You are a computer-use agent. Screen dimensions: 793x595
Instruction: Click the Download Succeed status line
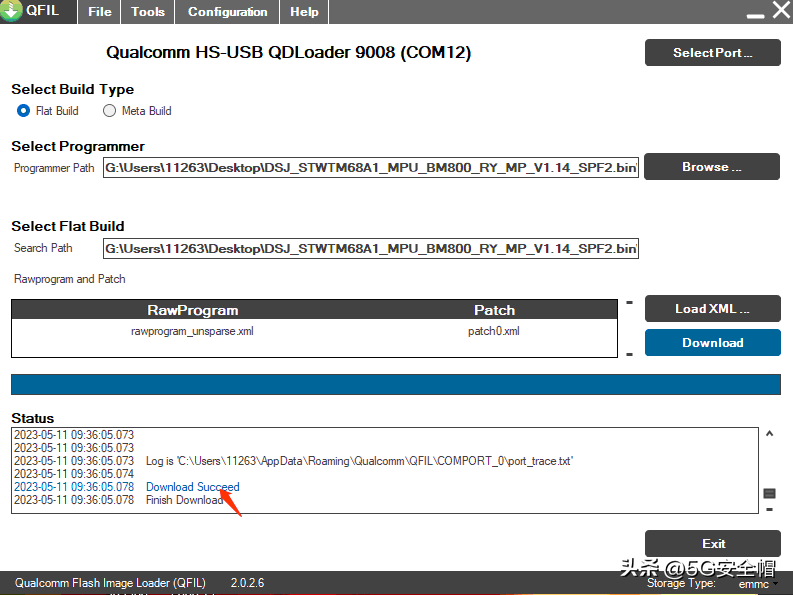point(127,487)
